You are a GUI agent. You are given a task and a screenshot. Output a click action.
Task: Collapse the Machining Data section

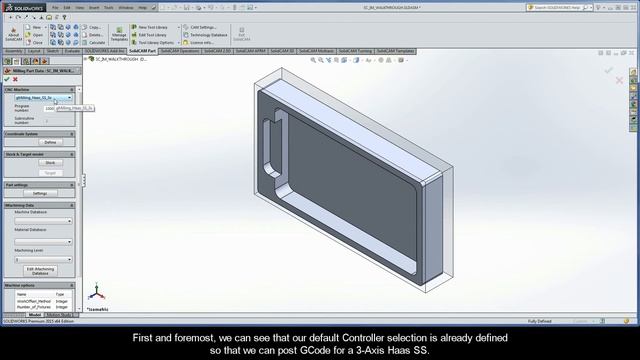point(72,205)
